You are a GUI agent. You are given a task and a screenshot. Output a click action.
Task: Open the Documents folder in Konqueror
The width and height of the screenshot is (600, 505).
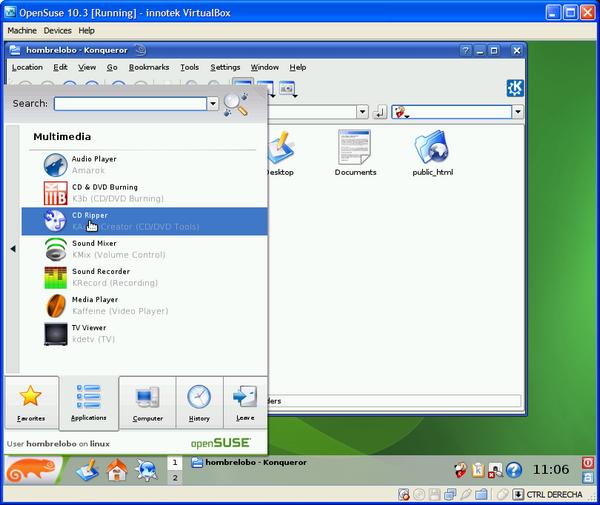[x=355, y=153]
